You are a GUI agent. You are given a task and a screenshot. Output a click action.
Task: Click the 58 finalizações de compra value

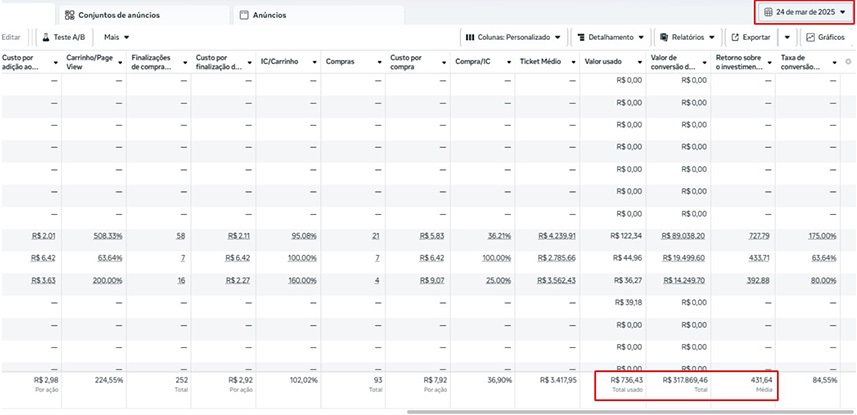coord(180,236)
